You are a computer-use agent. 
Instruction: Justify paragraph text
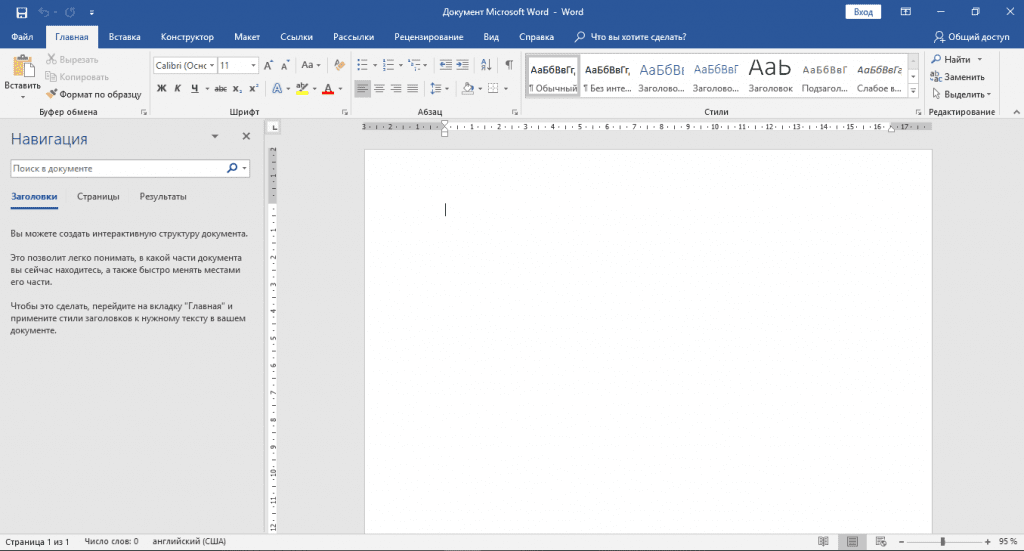(413, 88)
